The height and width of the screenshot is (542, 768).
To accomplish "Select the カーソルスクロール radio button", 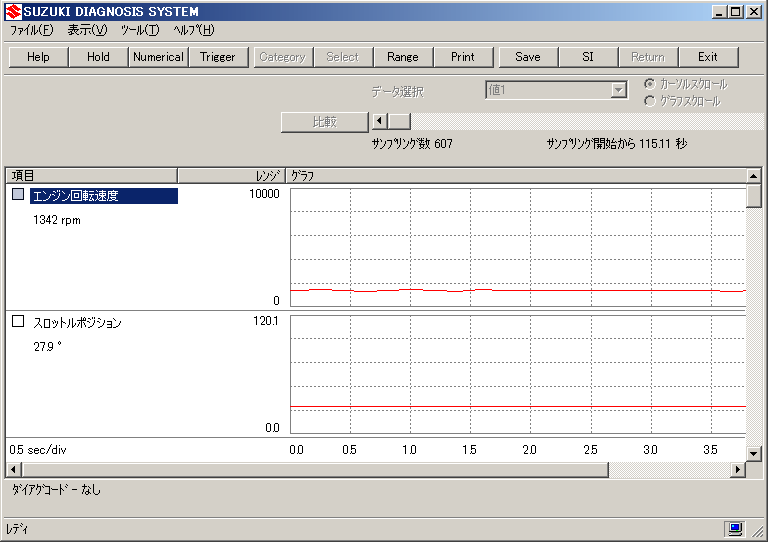I will click(x=650, y=85).
